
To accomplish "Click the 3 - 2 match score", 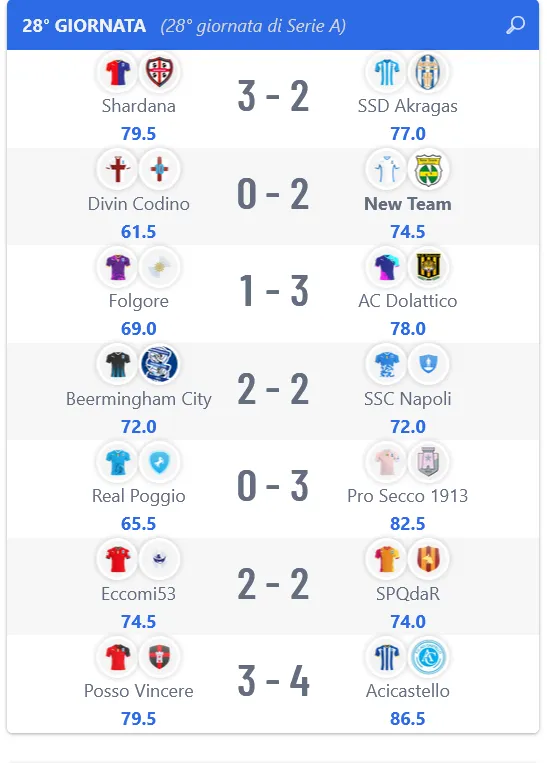I will point(273,96).
